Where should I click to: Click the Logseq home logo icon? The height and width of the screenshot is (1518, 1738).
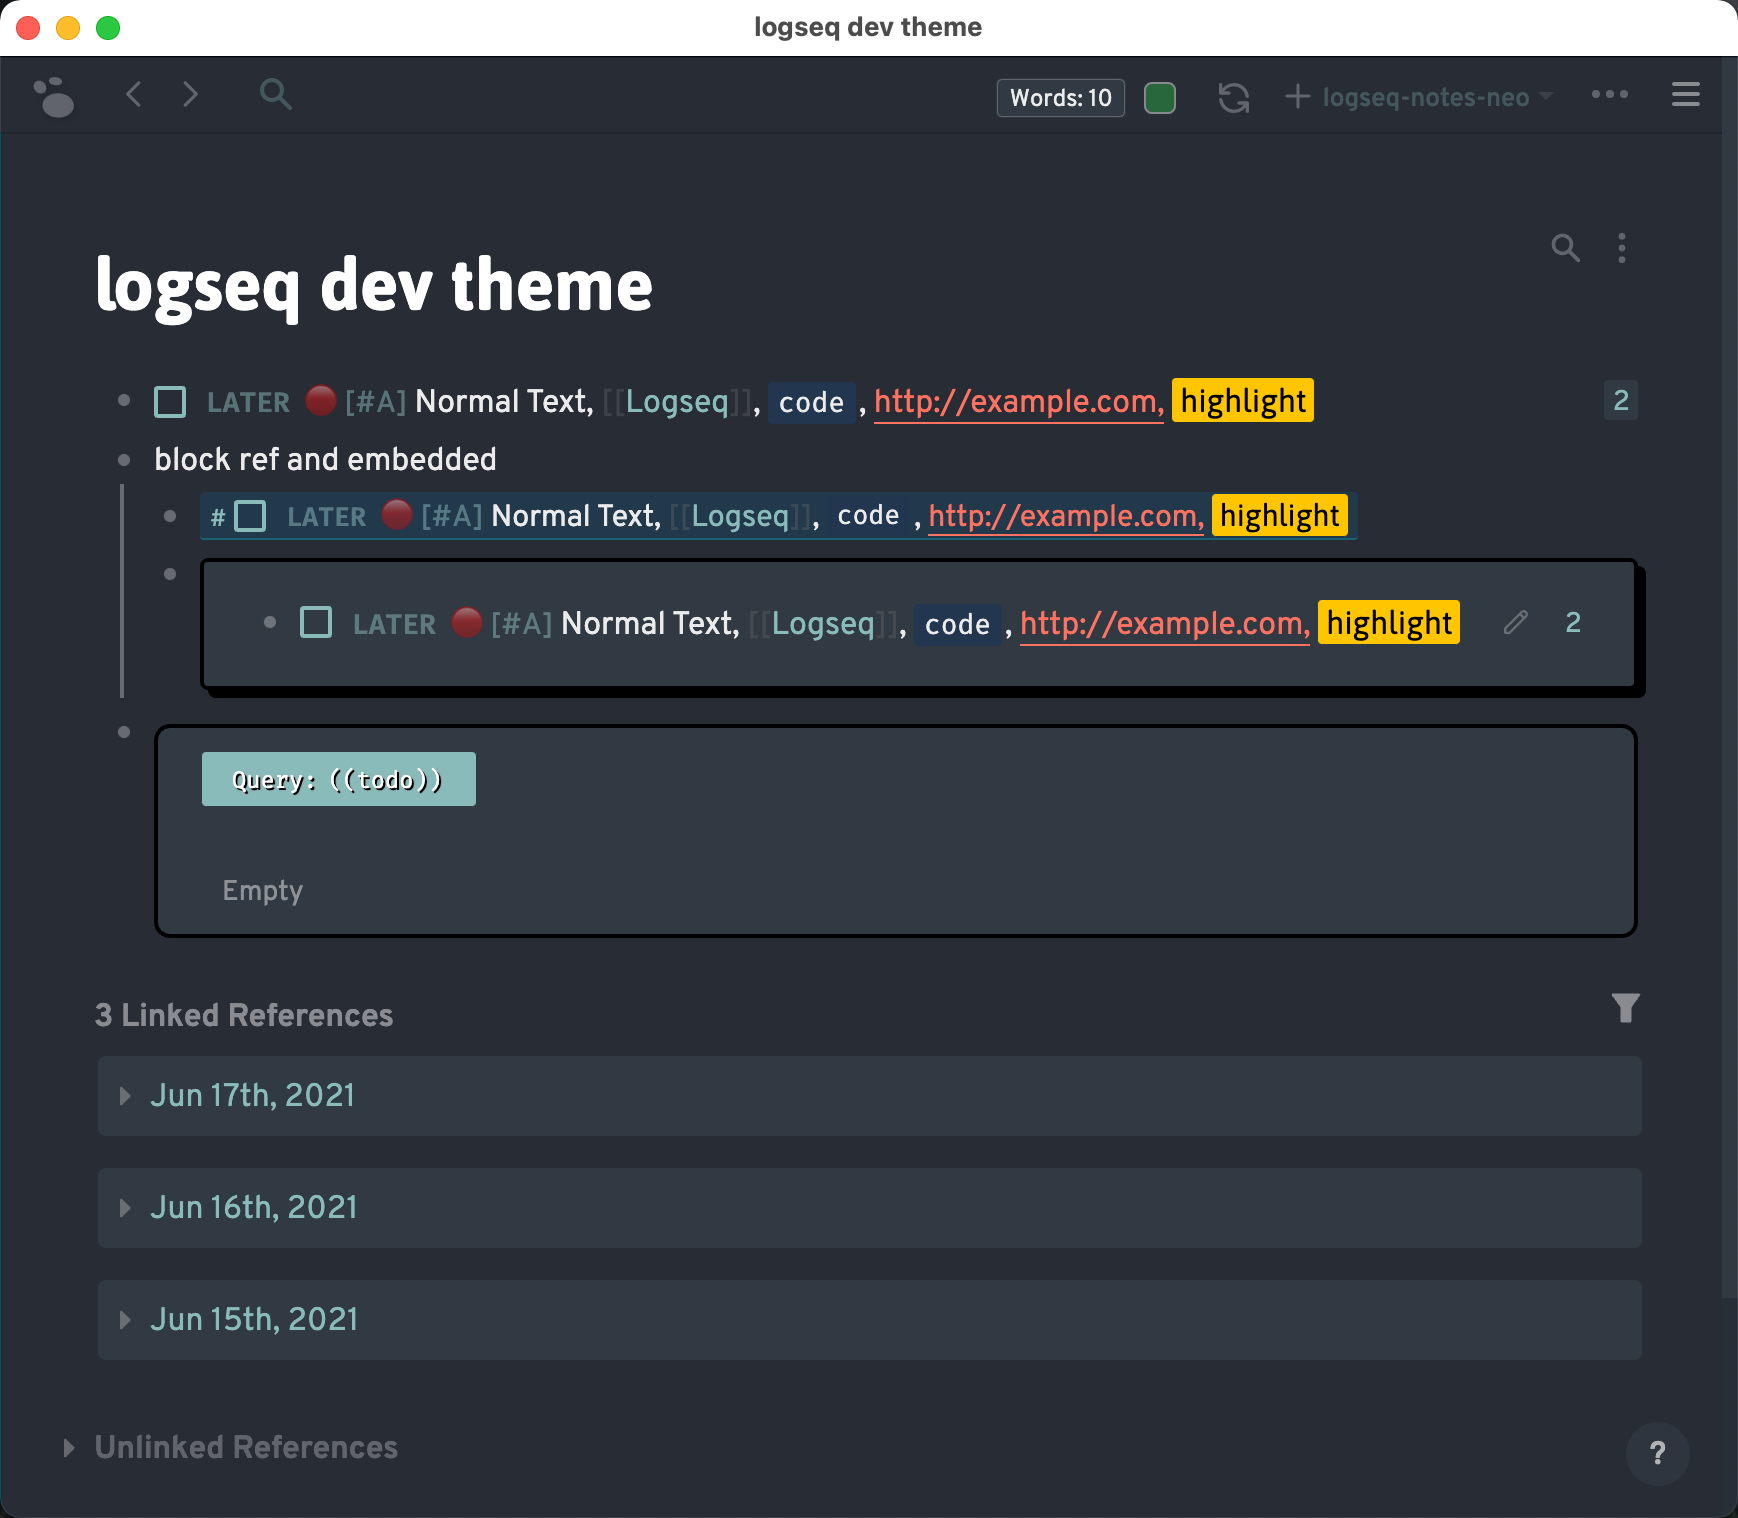coord(53,96)
